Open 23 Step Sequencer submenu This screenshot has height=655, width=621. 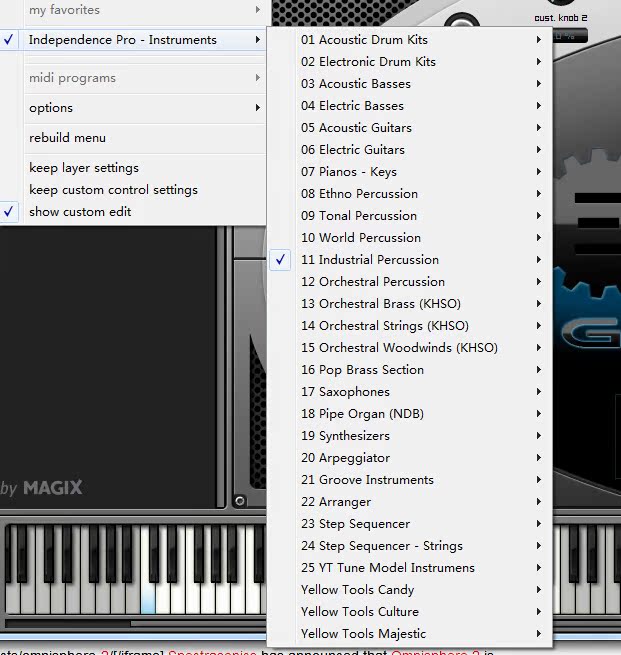[410, 524]
